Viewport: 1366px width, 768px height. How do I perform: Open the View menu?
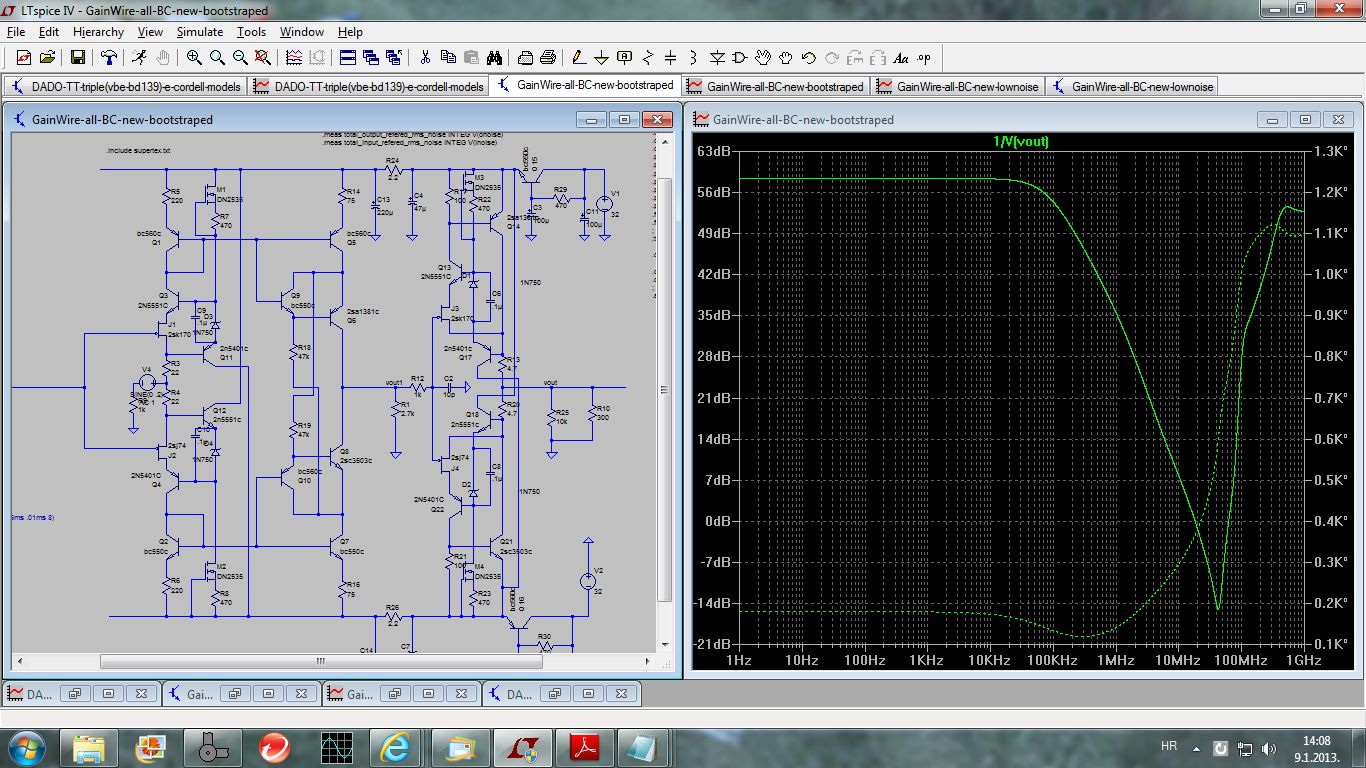[x=150, y=32]
